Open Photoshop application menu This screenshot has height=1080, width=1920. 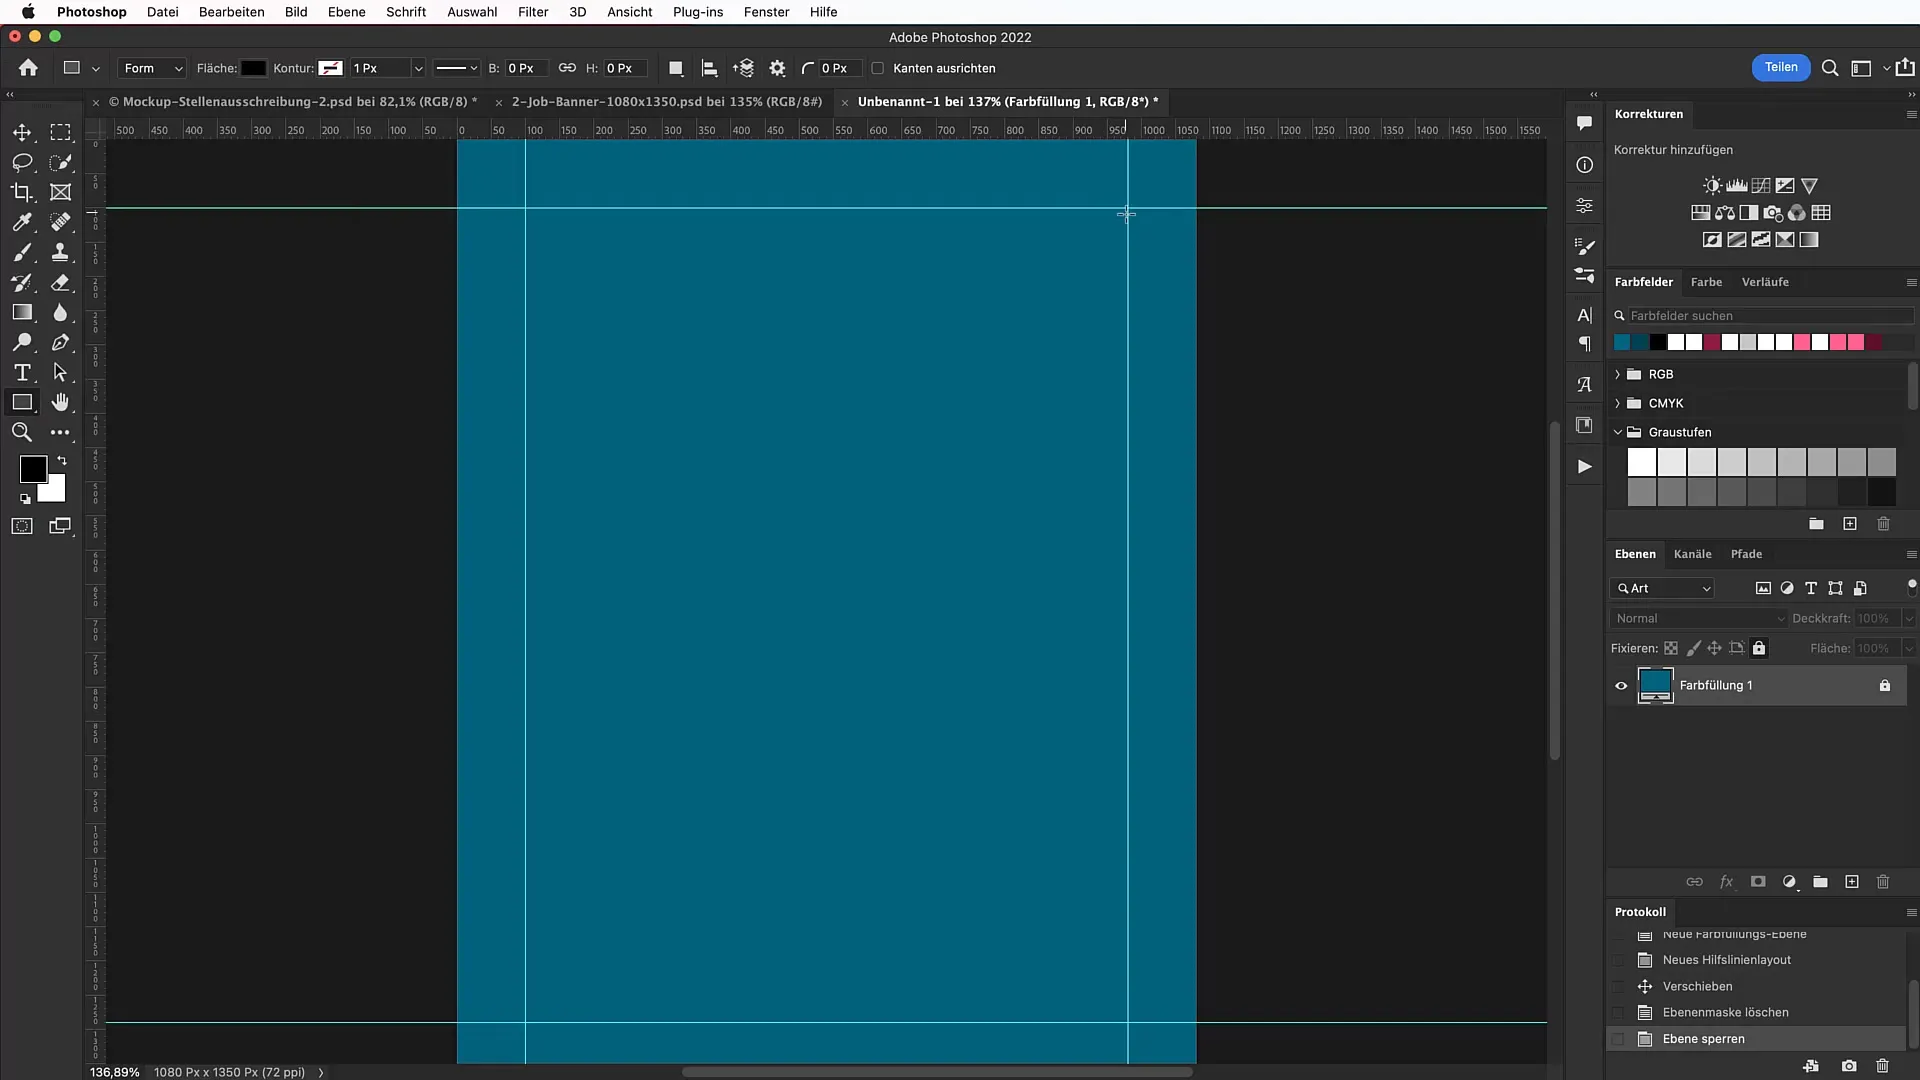tap(91, 12)
